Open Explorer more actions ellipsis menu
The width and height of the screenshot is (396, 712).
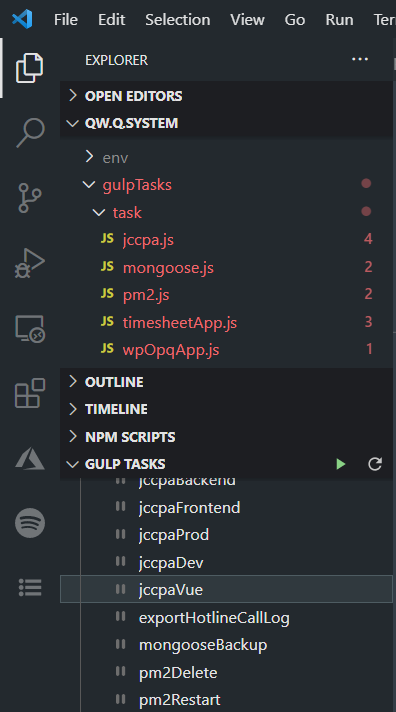pyautogui.click(x=360, y=59)
